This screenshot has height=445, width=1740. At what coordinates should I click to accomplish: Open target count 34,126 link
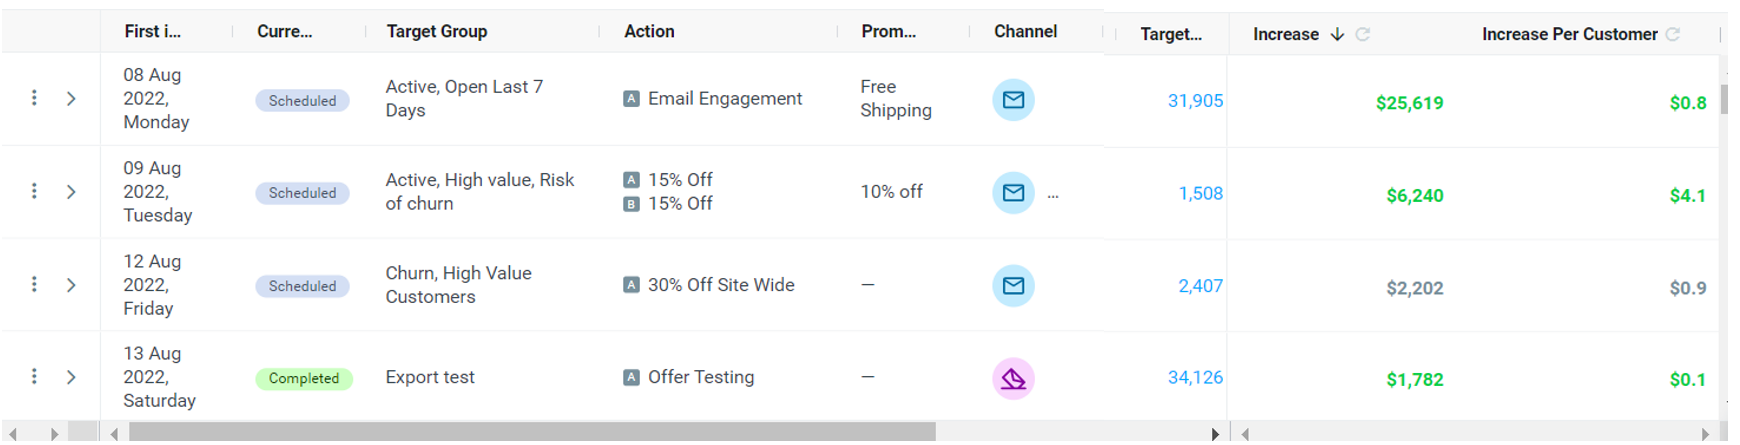[1195, 377]
